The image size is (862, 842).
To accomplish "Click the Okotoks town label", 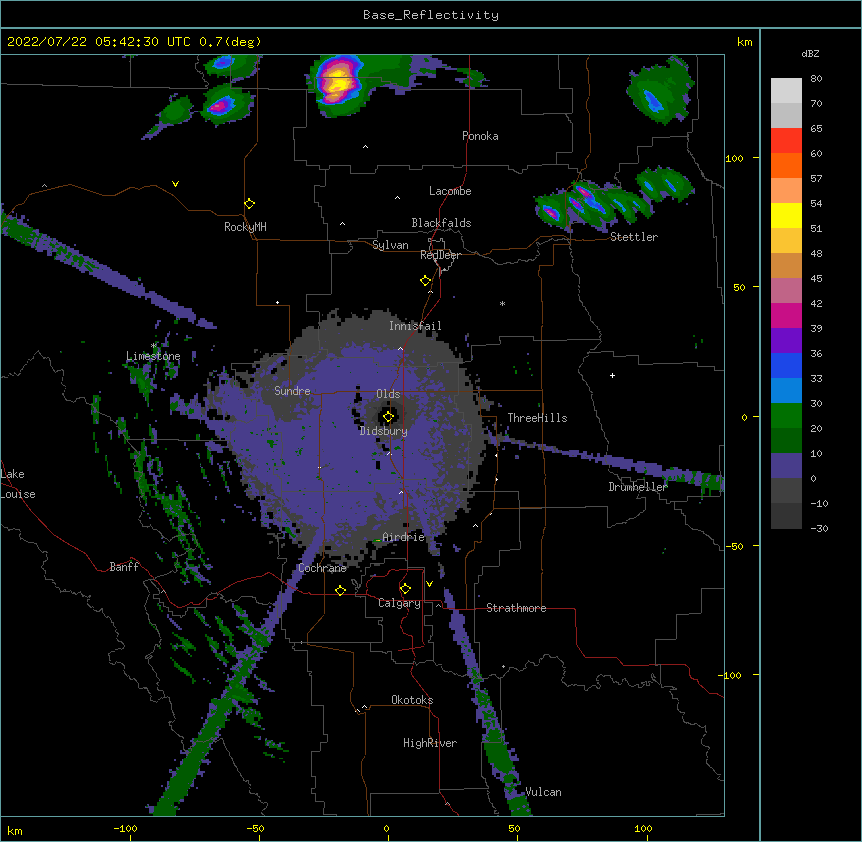I will [x=412, y=700].
